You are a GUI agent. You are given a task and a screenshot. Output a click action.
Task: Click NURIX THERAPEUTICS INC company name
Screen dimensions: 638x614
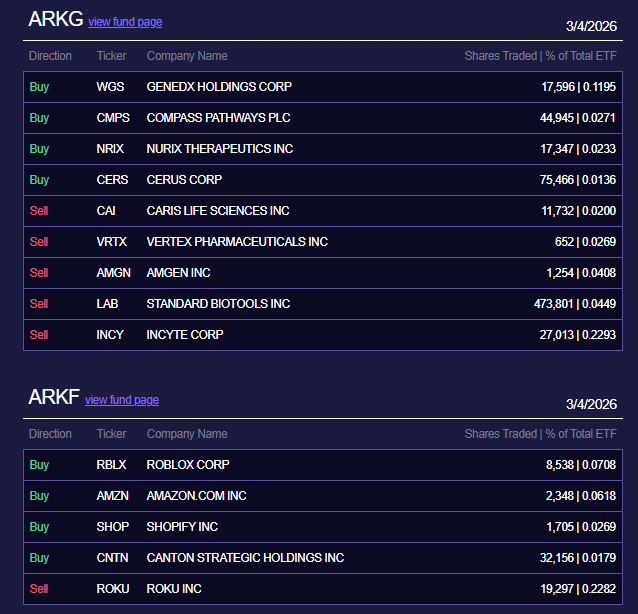point(220,149)
